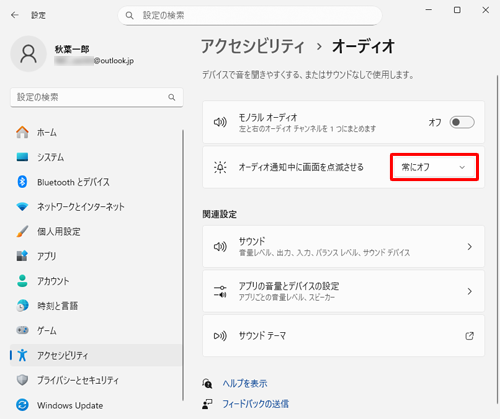Click the Bluetooth icon in sidebar
The width and height of the screenshot is (500, 419).
(x=22, y=182)
